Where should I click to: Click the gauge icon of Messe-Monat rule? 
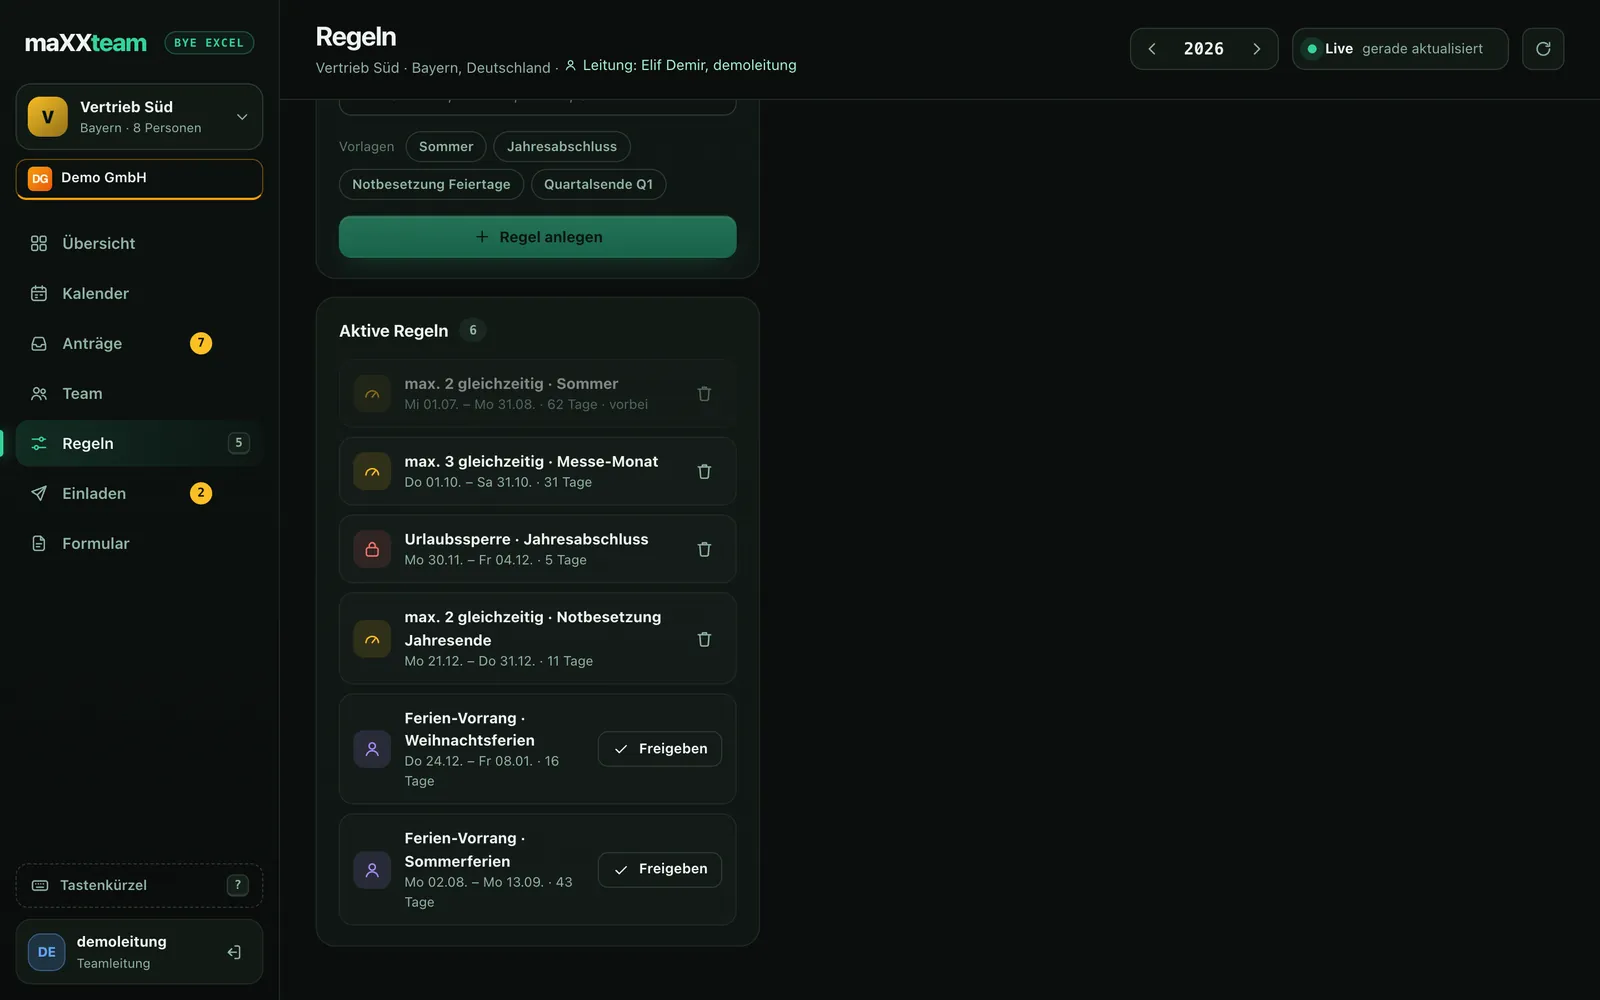click(372, 472)
